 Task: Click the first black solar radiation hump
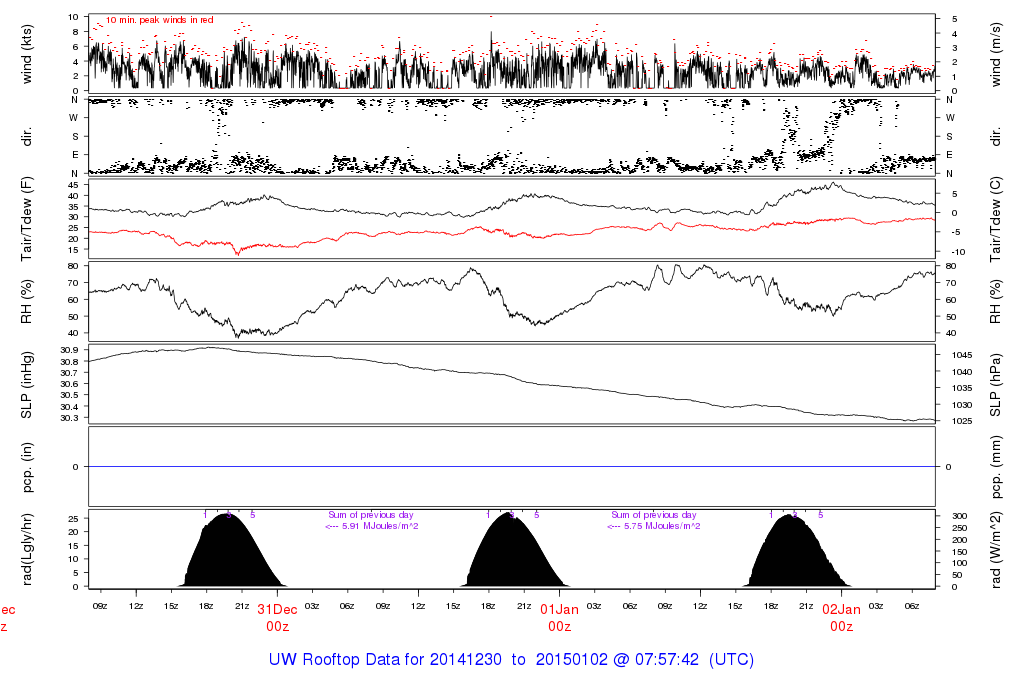tap(229, 557)
